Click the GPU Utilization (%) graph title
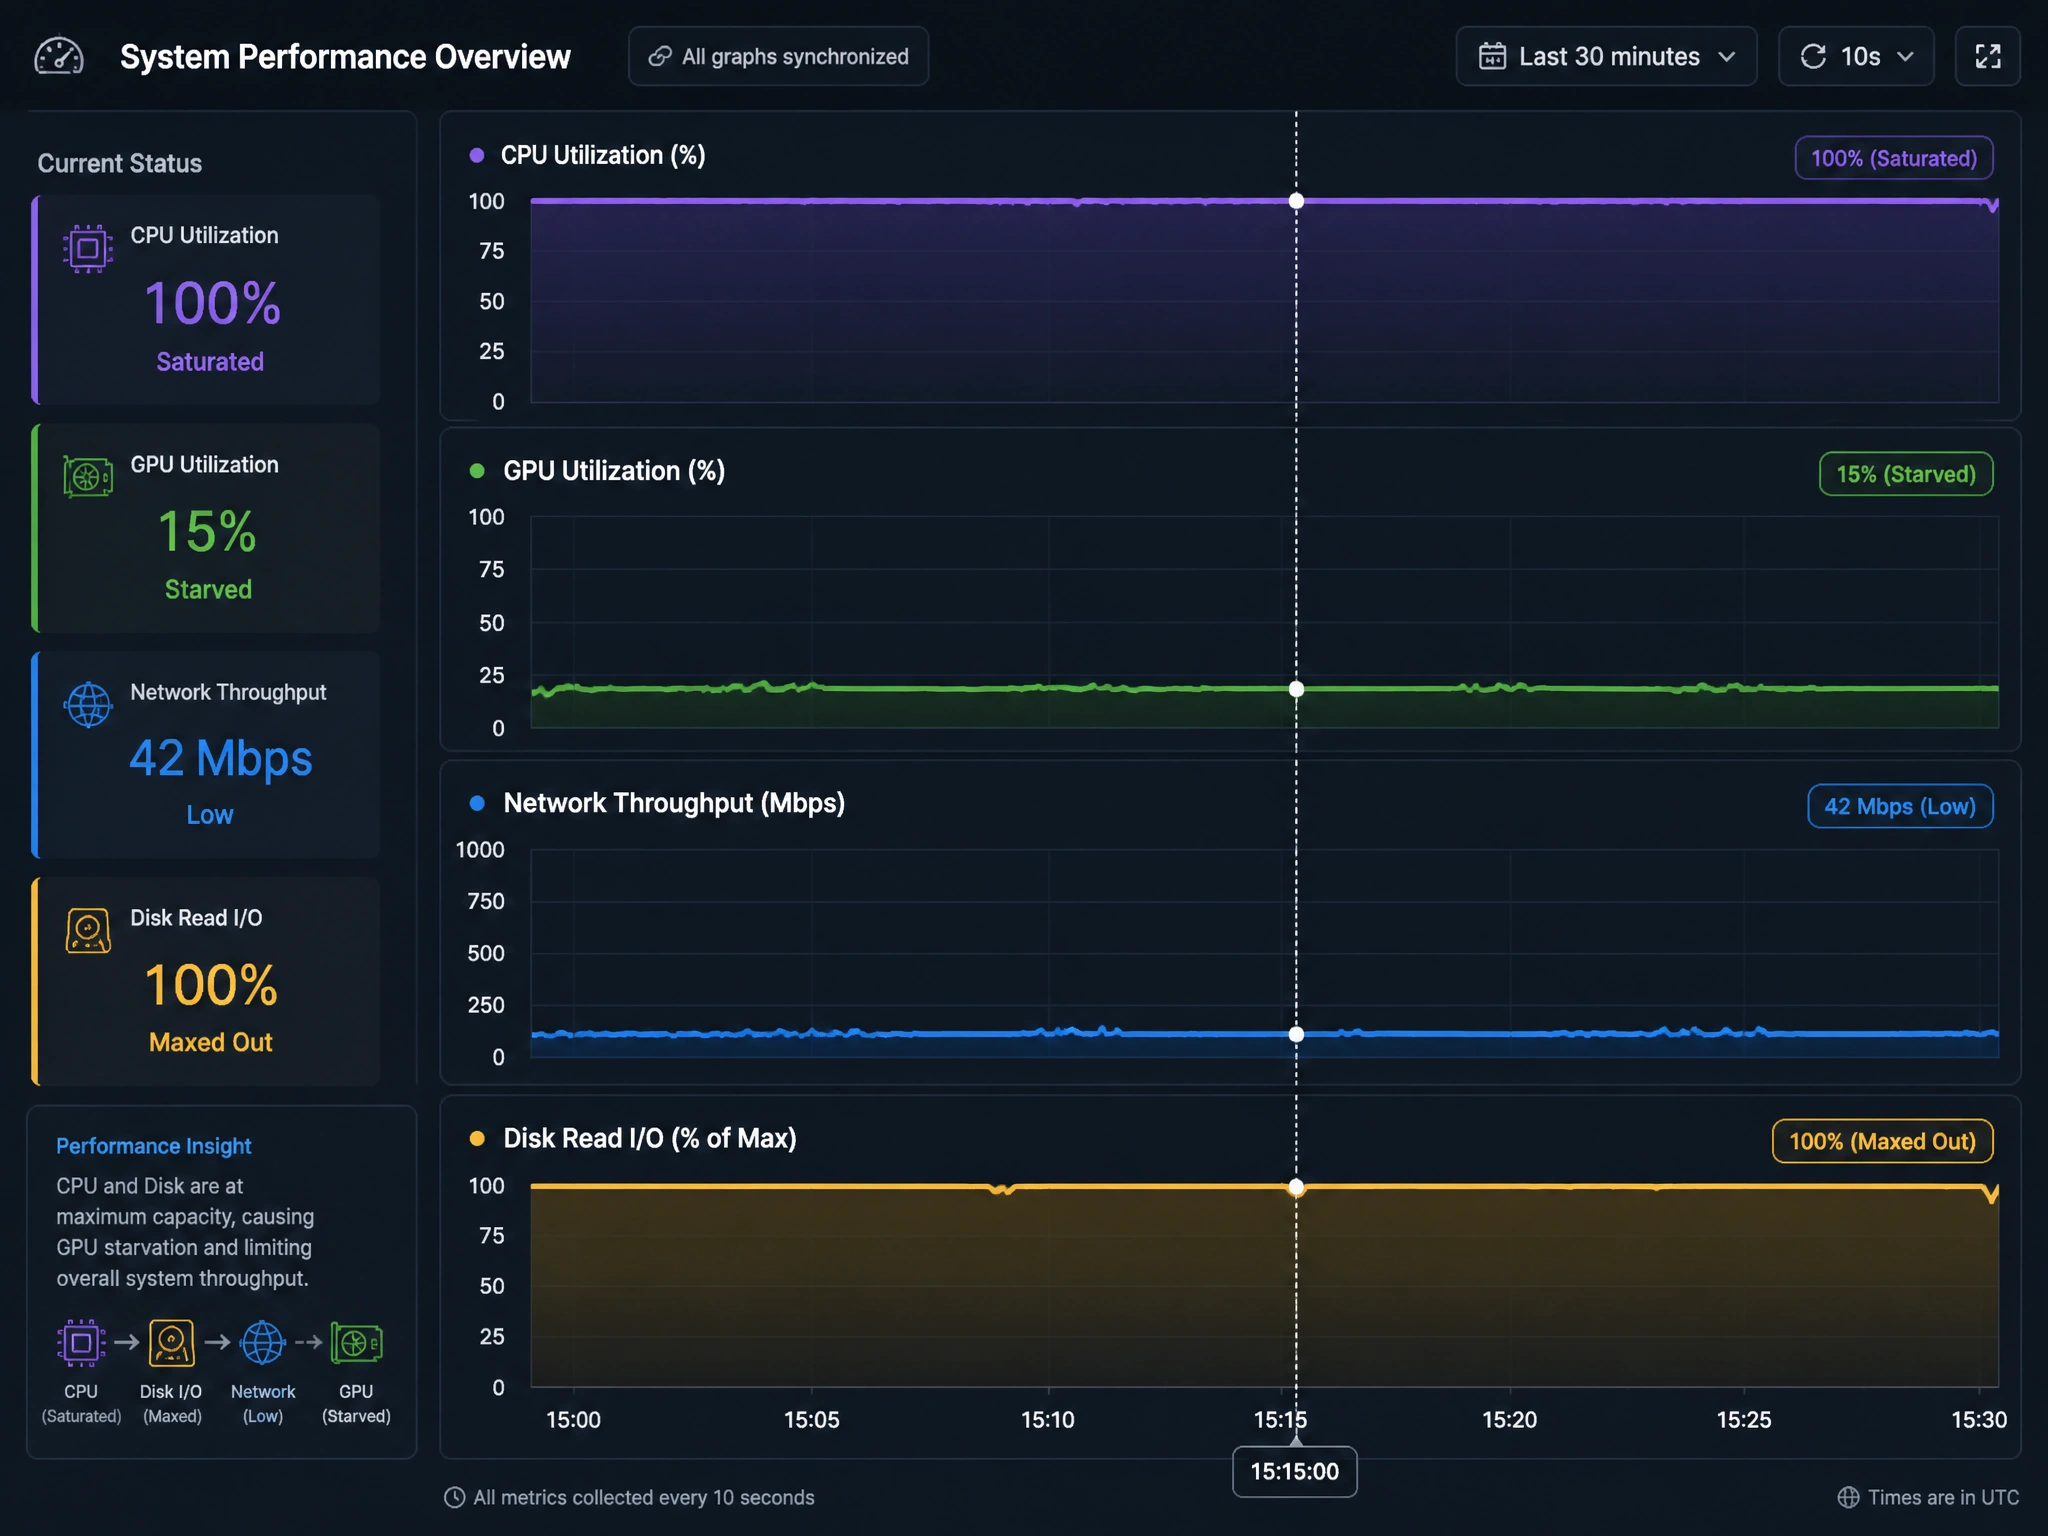Viewport: 2048px width, 1536px height. tap(614, 471)
